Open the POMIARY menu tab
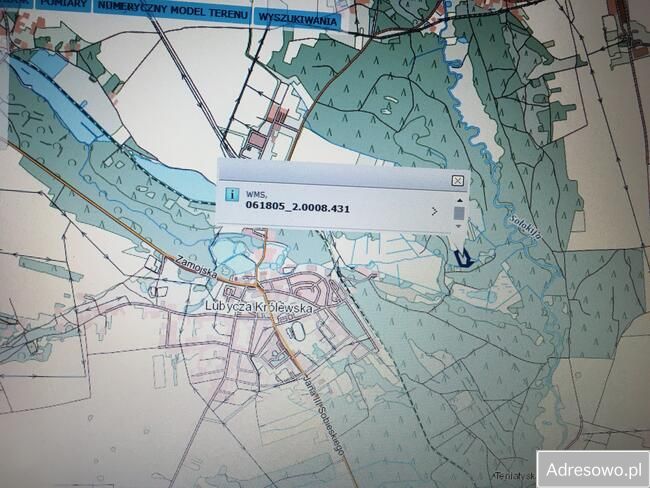This screenshot has width=650, height=488. click(x=64, y=5)
